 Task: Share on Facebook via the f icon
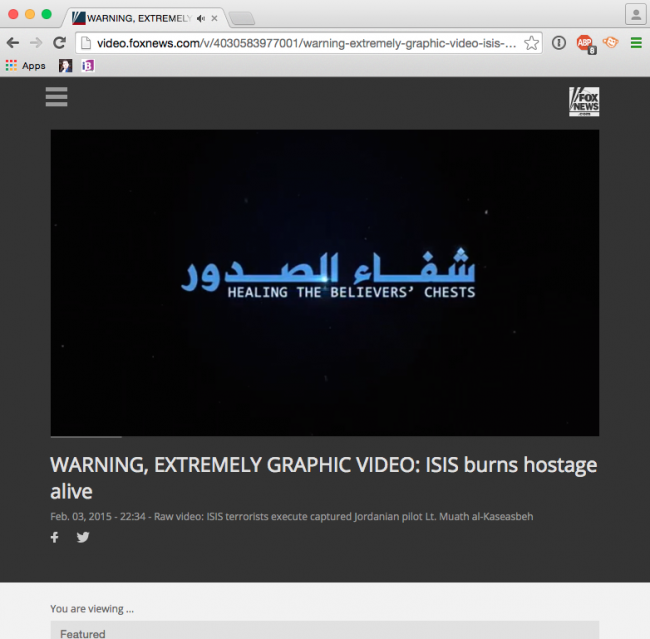pos(55,537)
